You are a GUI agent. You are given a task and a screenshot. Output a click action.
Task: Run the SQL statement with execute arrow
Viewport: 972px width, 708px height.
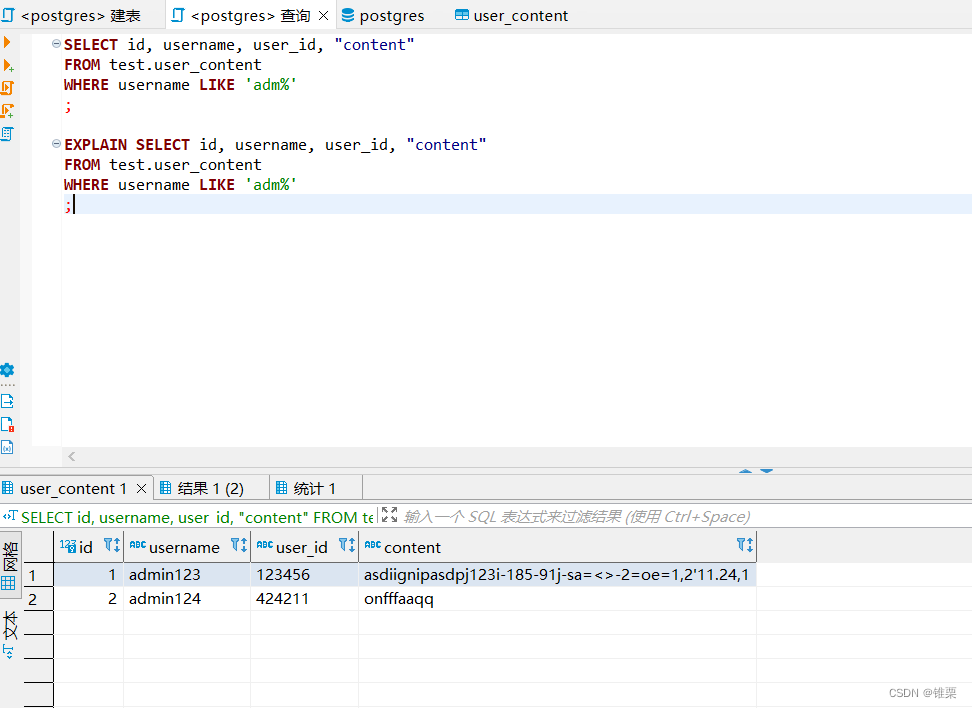[x=7, y=42]
